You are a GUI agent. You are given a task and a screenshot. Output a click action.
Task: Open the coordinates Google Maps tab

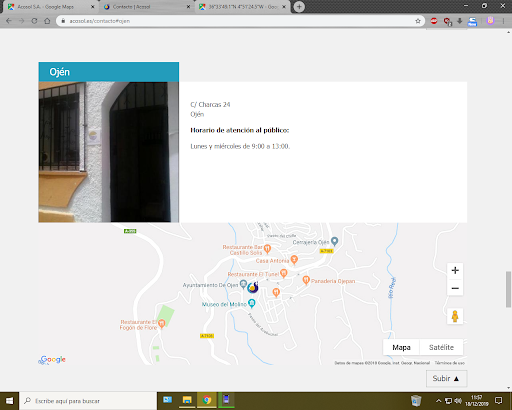[x=243, y=7]
